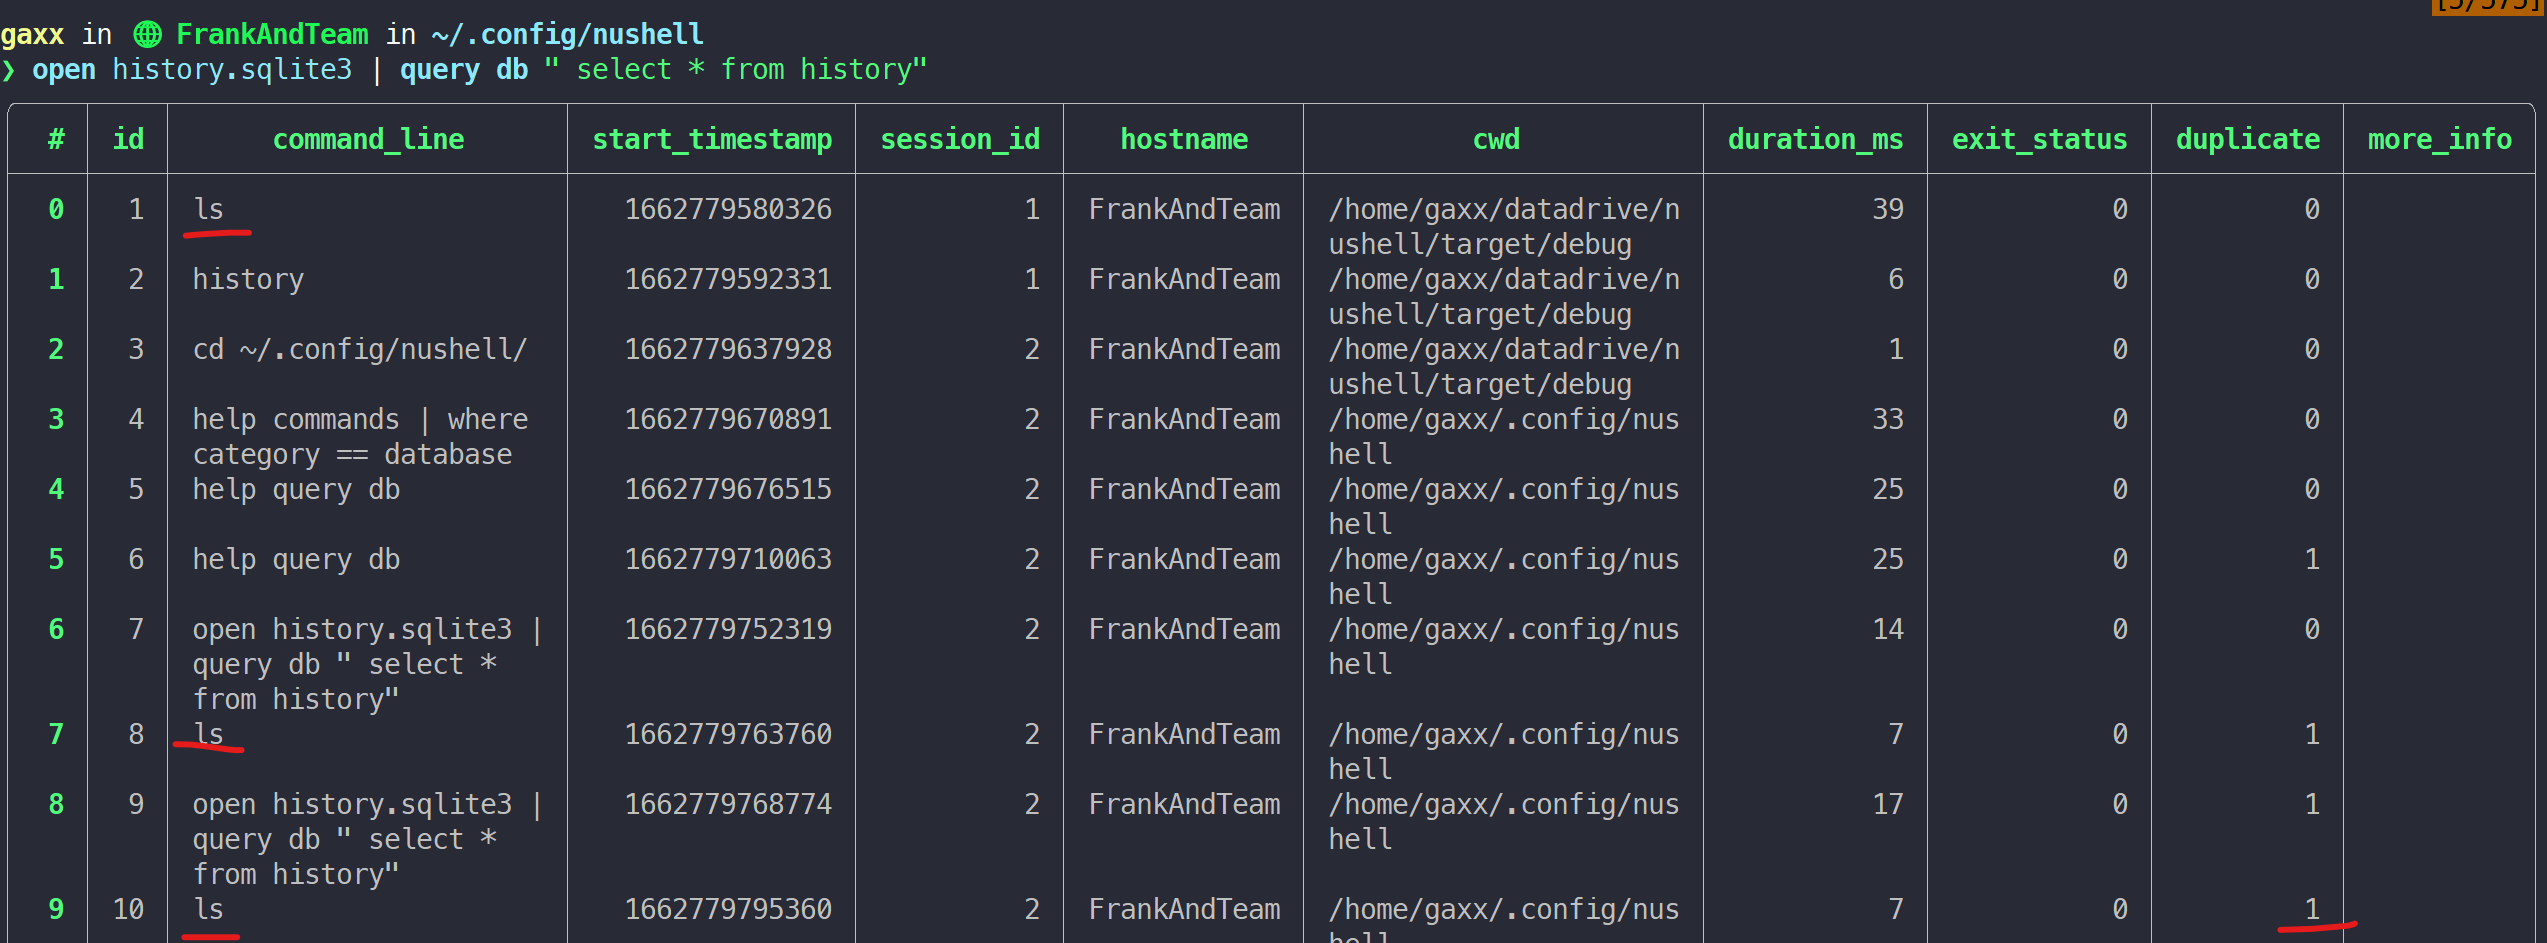Viewport: 2547px width, 943px height.
Task: Click timestamp 1662779795360 in the last row
Action: click(728, 909)
